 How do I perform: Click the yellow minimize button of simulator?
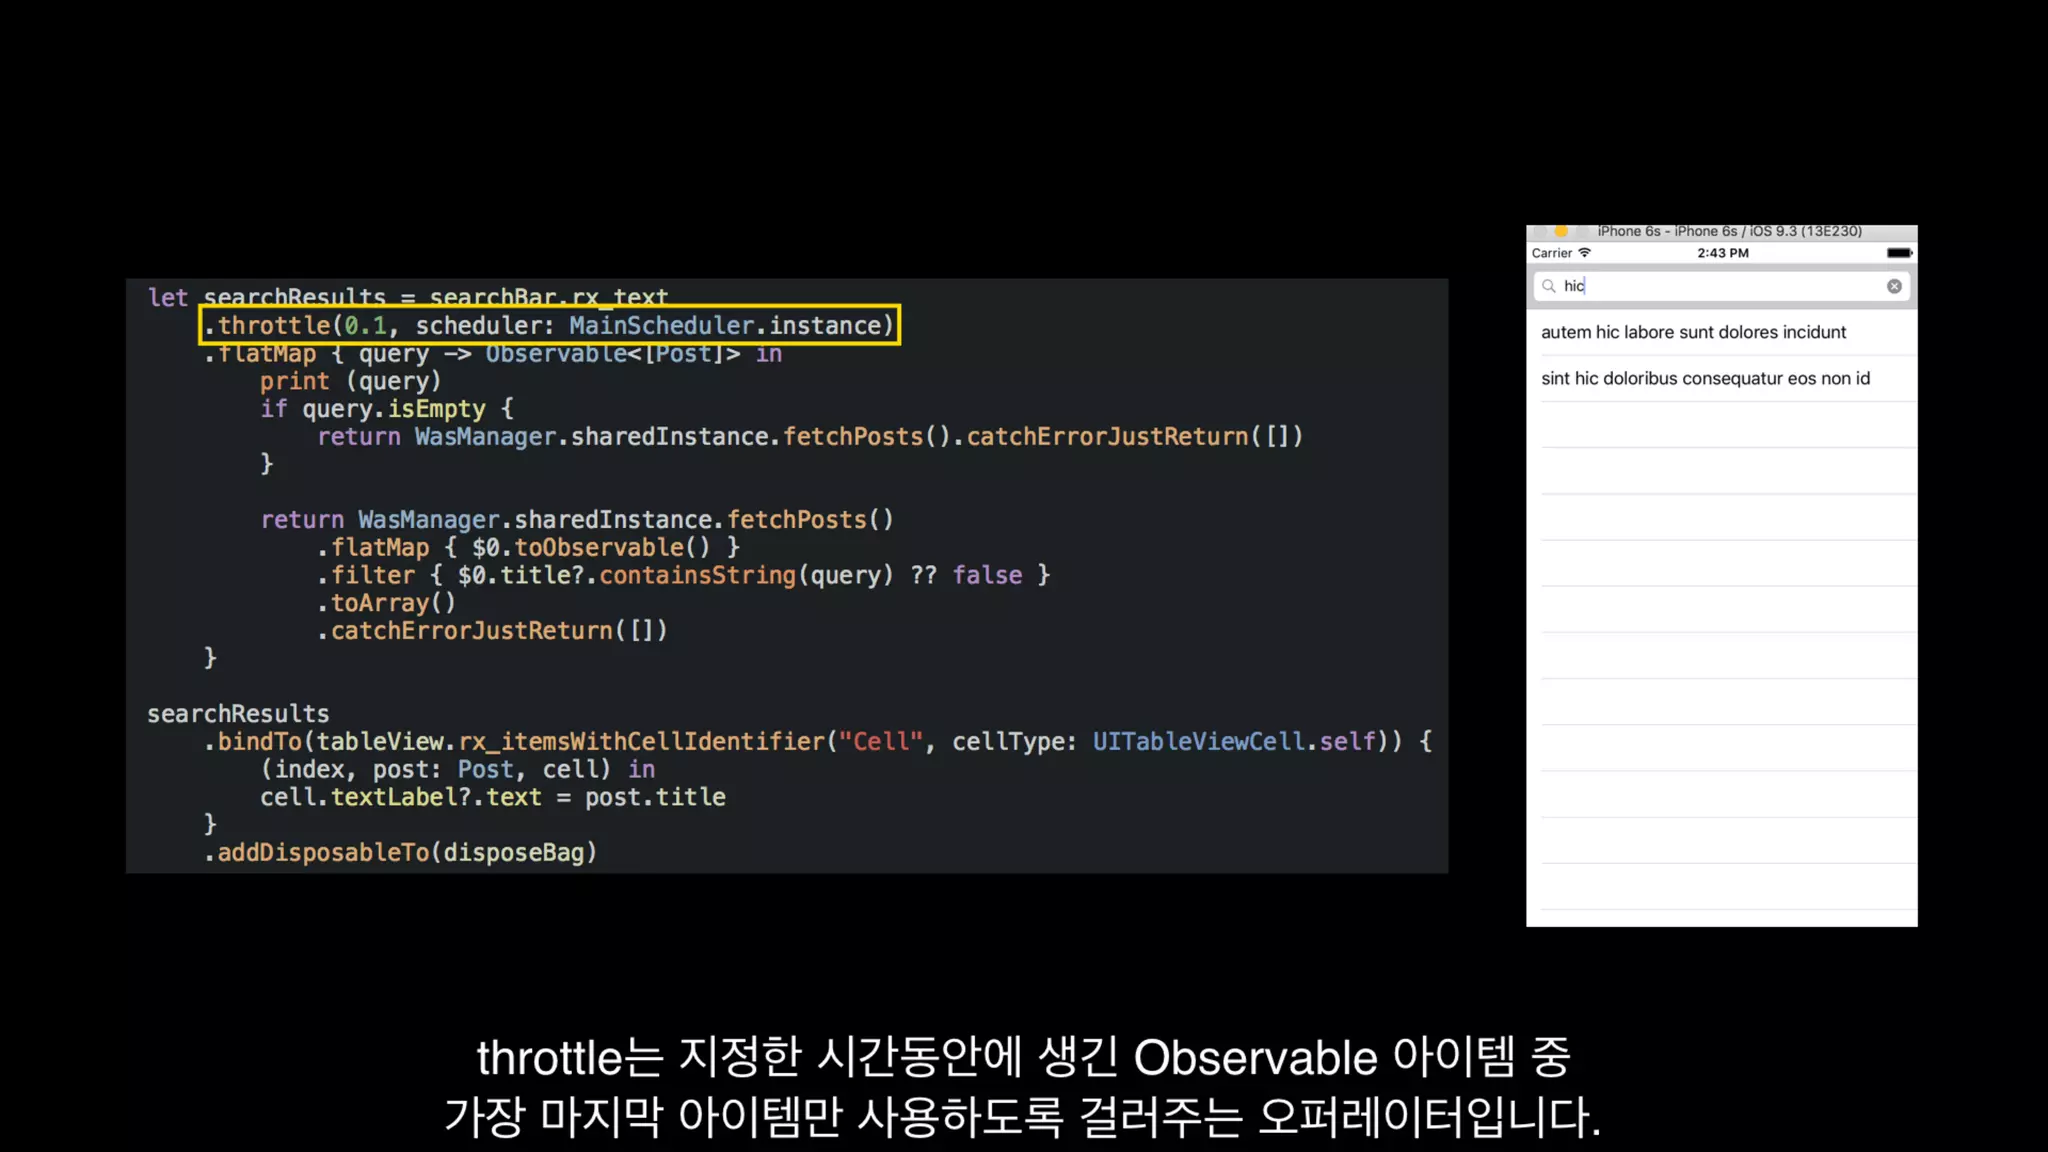tap(1561, 231)
